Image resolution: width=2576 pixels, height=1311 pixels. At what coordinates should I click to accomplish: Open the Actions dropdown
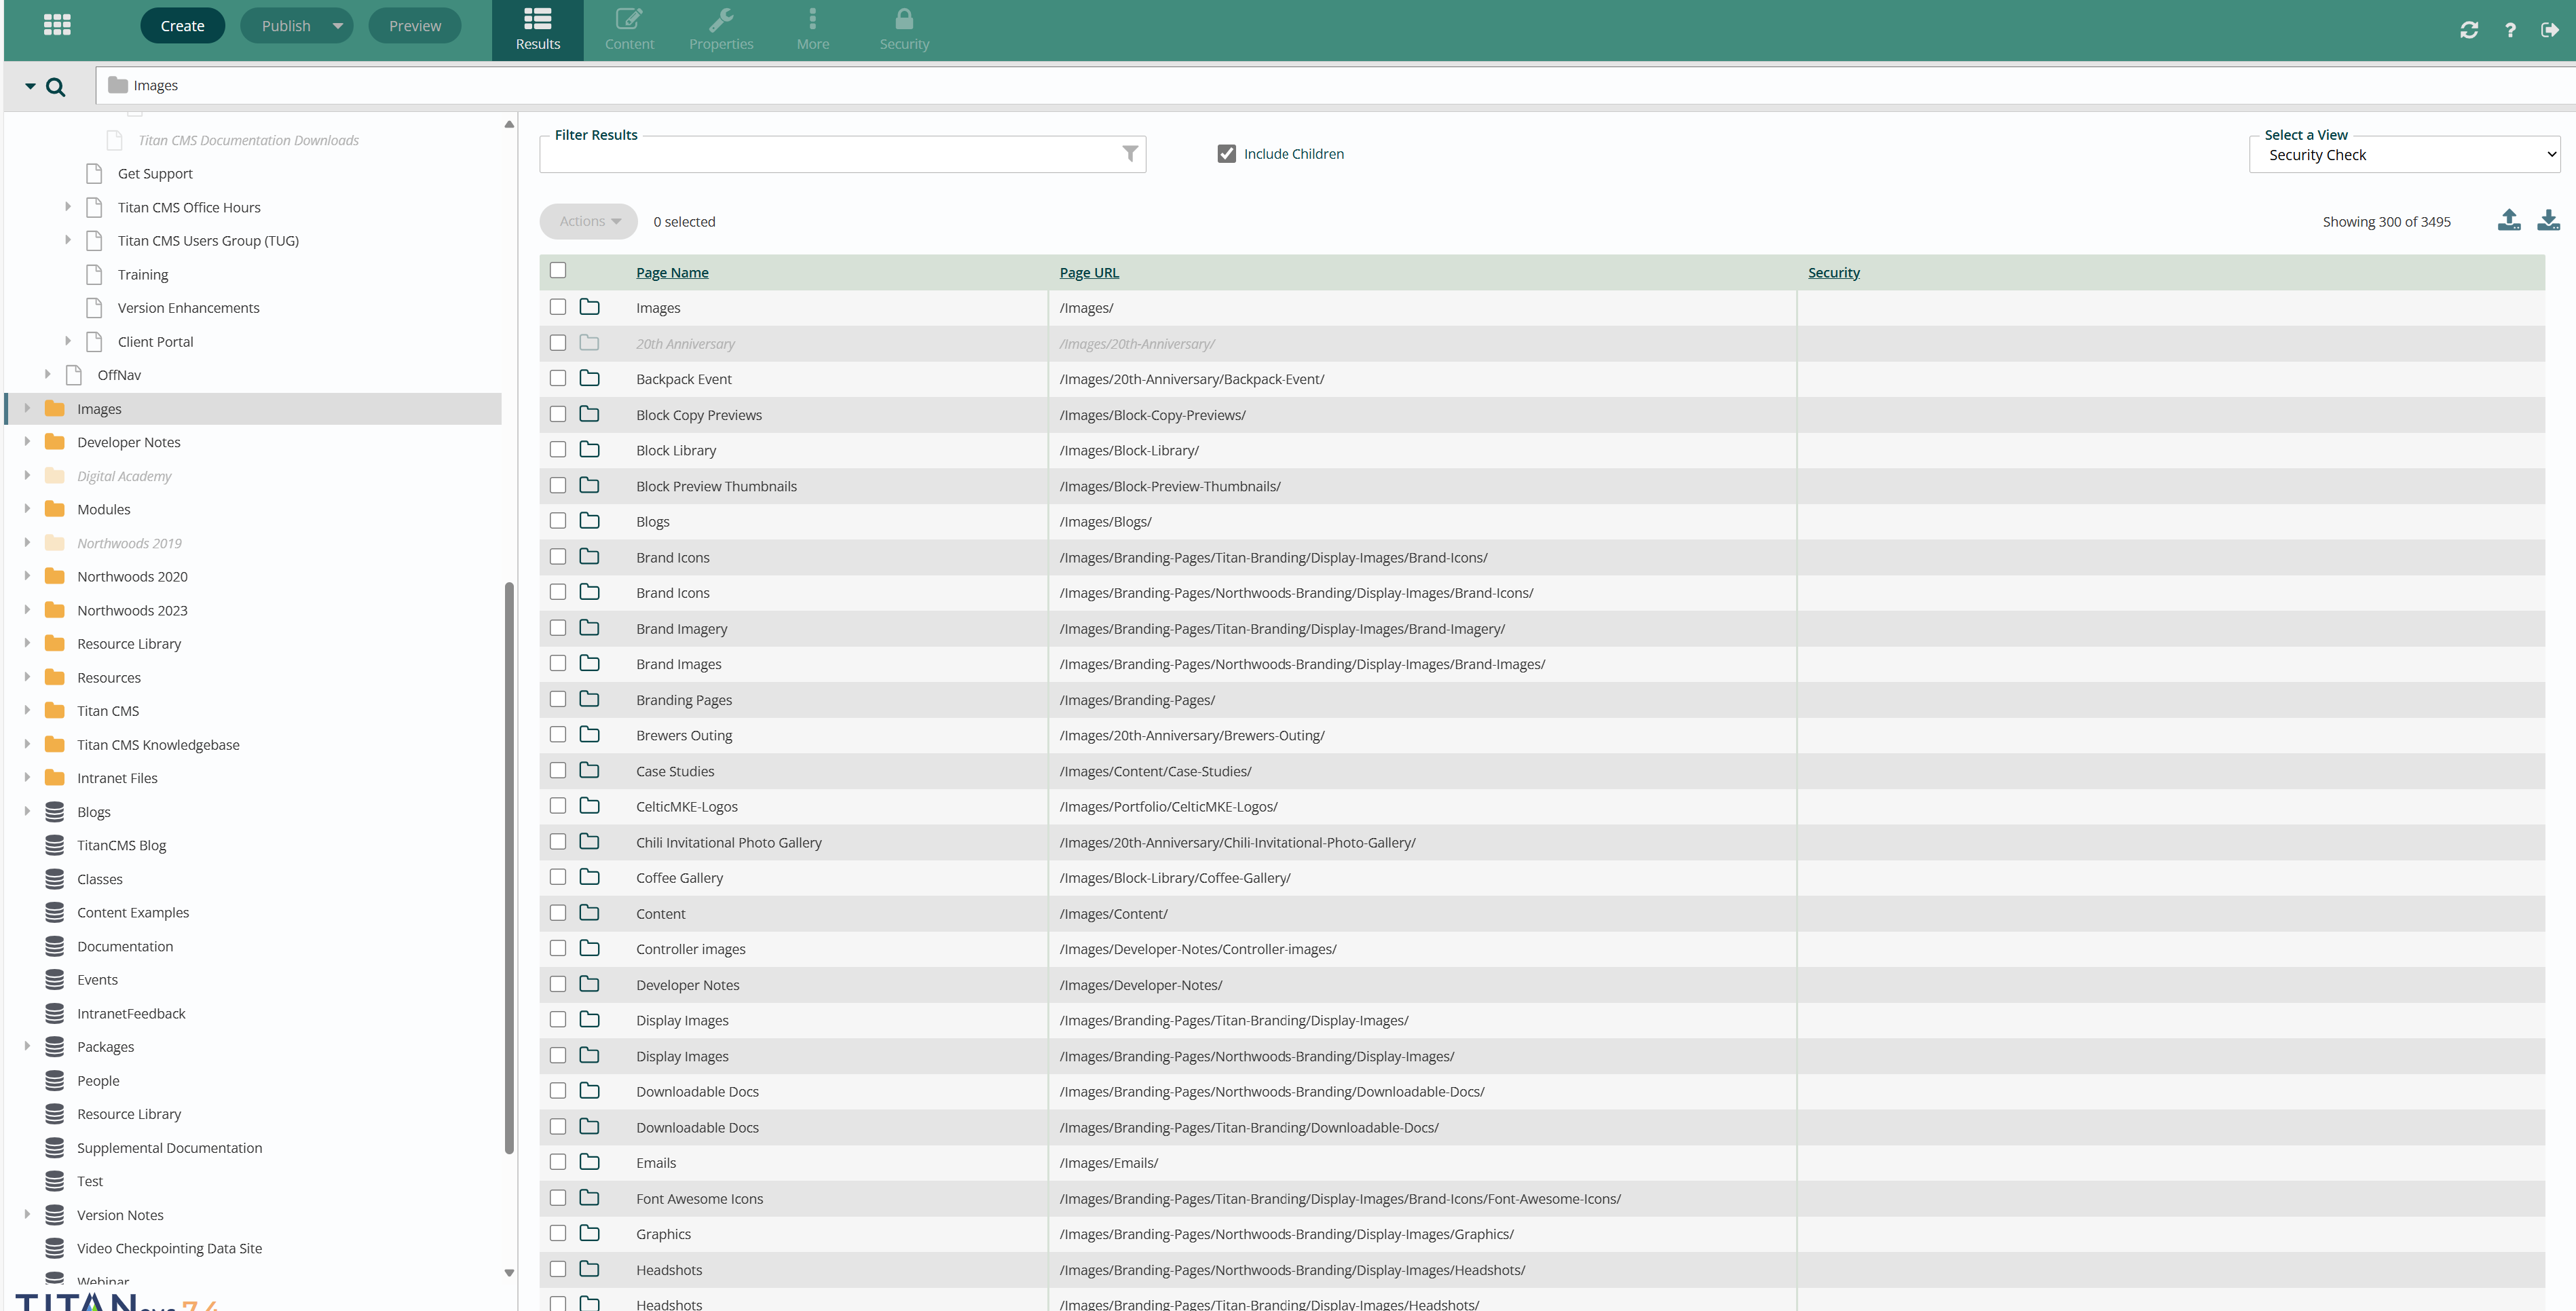(589, 221)
